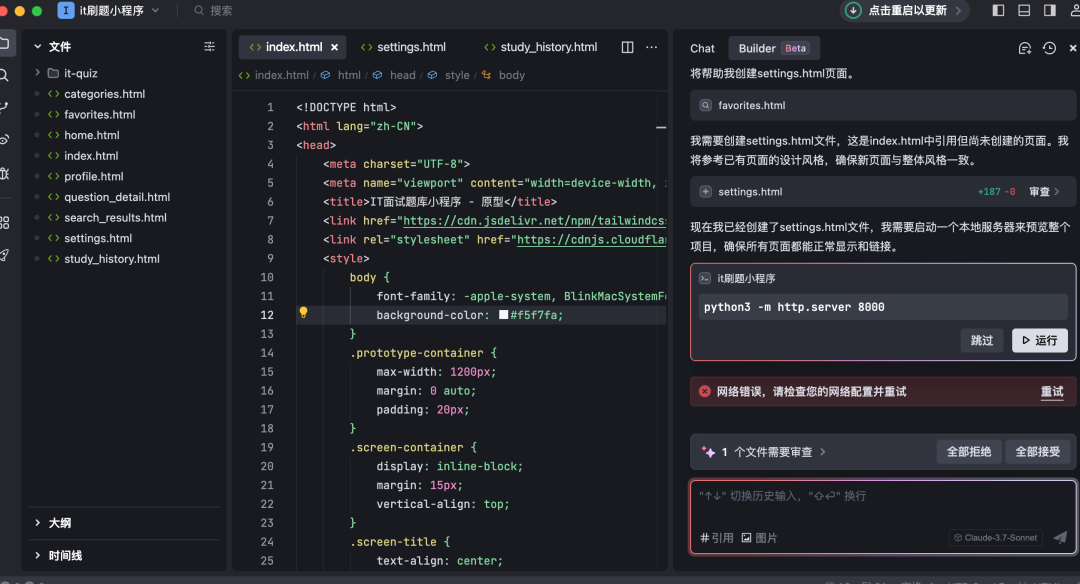Click the split editor icon

627,47
